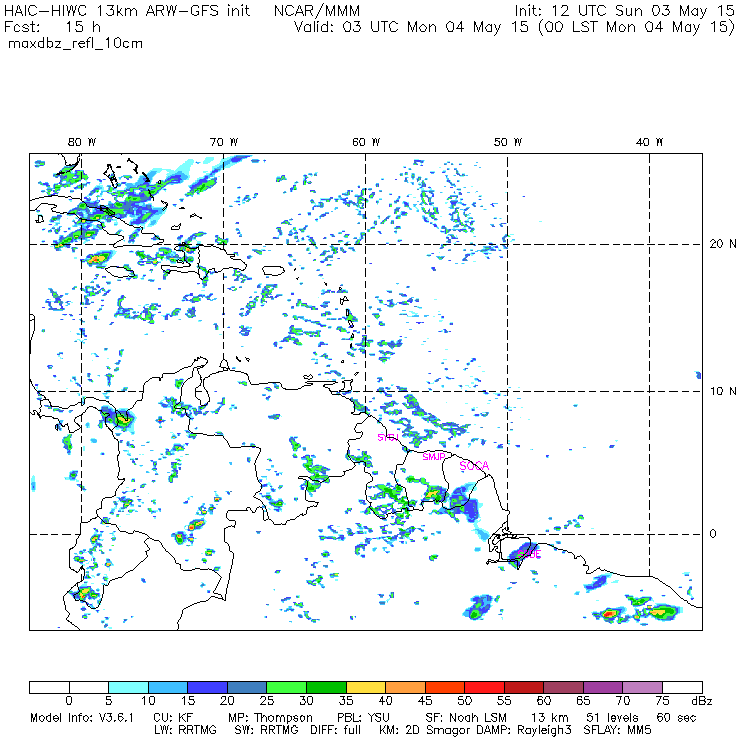Click the blue 15–20 dBz legend swatch

coord(208,687)
